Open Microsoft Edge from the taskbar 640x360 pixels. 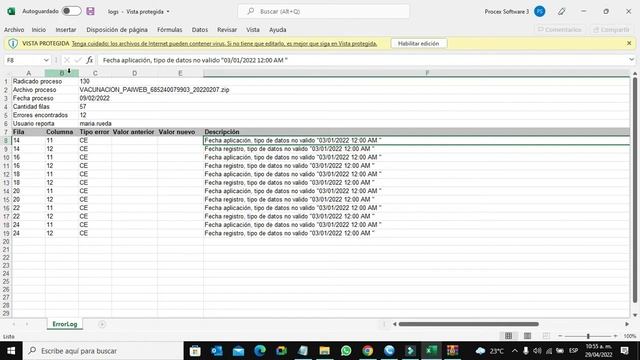click(x=260, y=351)
